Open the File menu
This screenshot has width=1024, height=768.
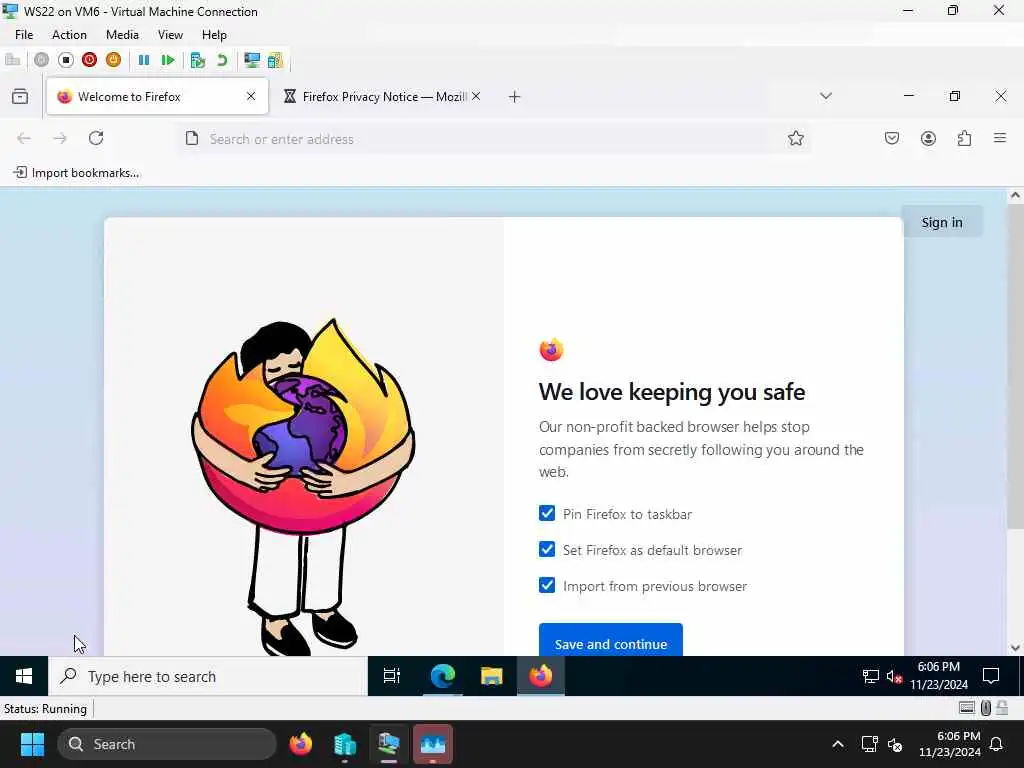pos(24,35)
